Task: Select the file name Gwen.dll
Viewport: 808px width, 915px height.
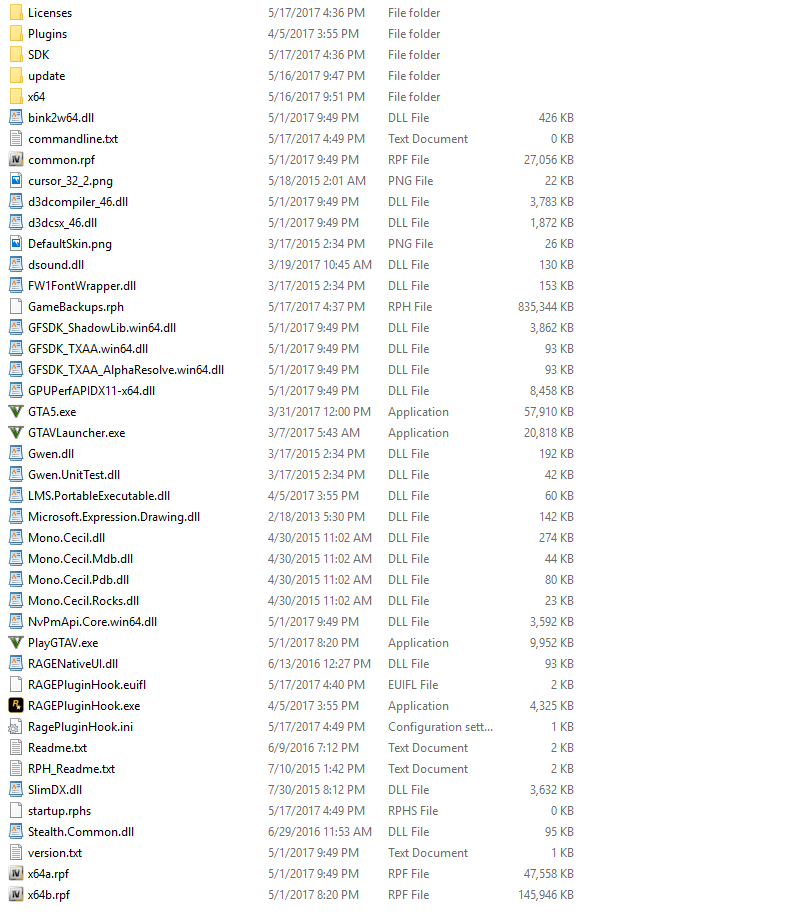Action: point(51,454)
